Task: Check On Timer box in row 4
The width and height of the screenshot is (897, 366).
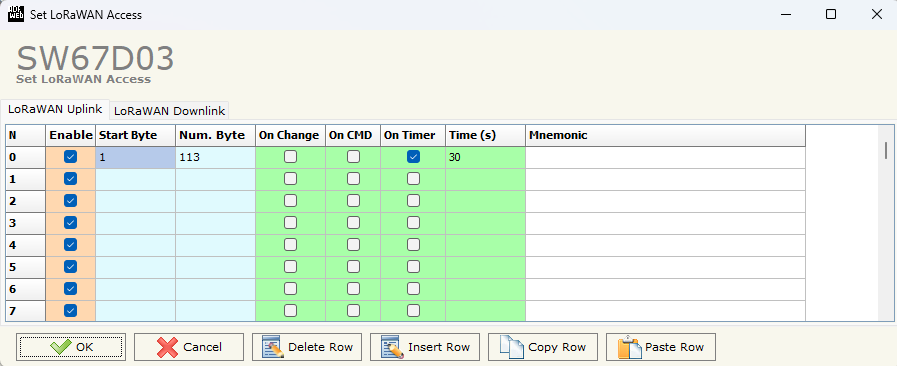Action: coord(413,245)
